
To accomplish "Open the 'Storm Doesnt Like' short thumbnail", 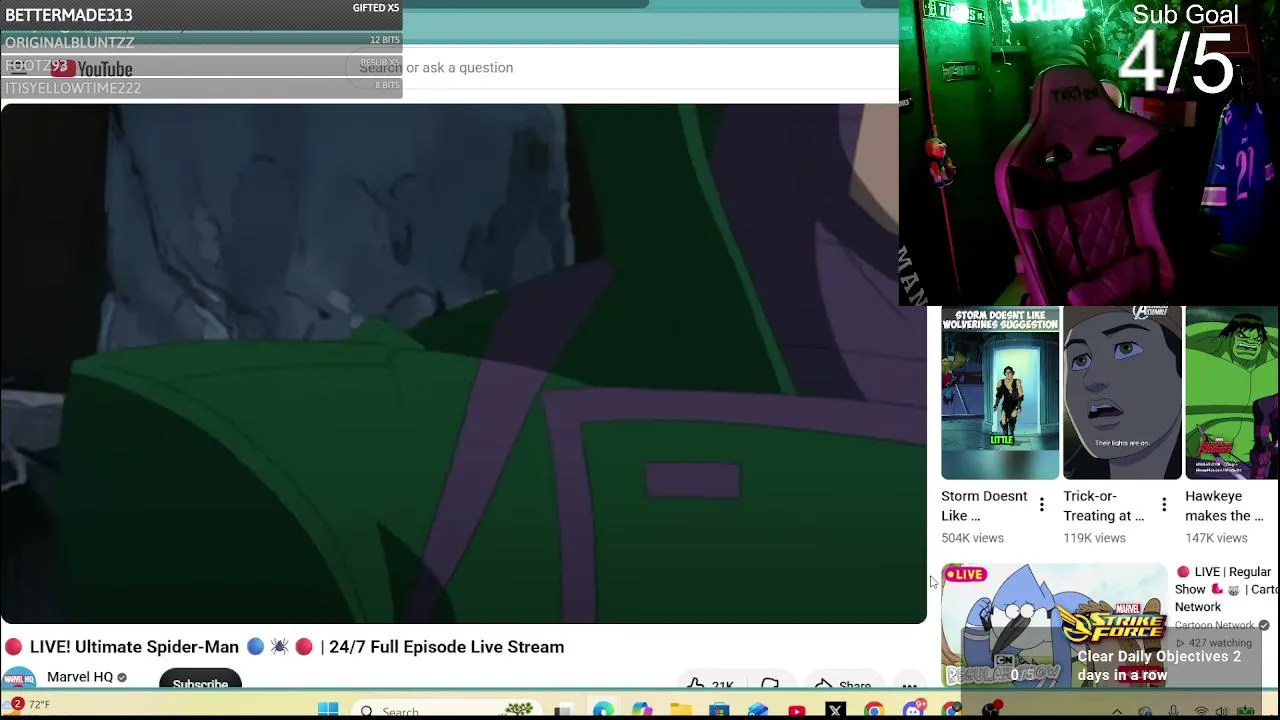I will point(1000,393).
